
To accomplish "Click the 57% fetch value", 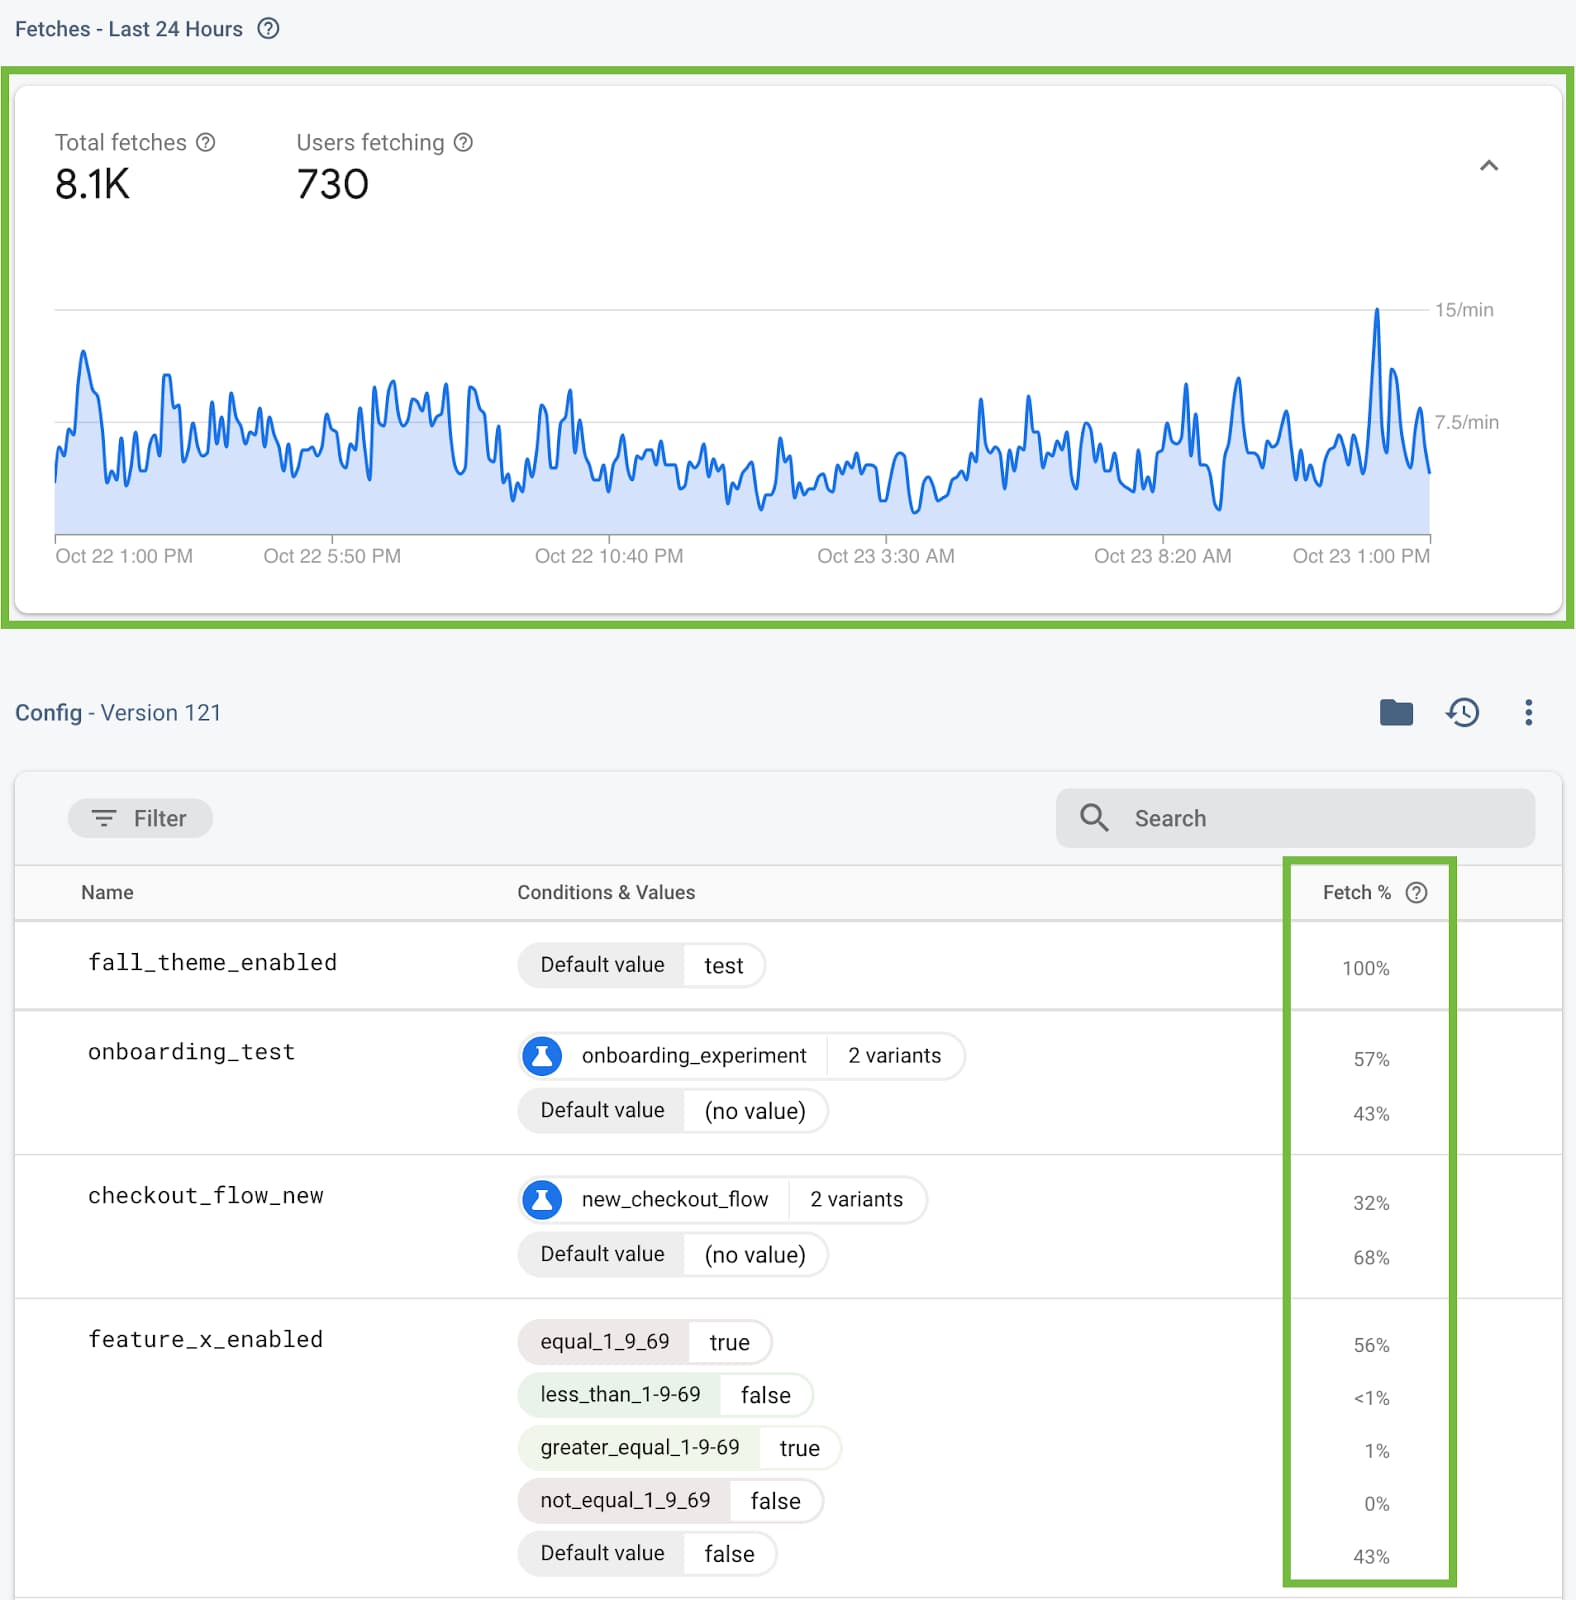I will point(1371,1059).
